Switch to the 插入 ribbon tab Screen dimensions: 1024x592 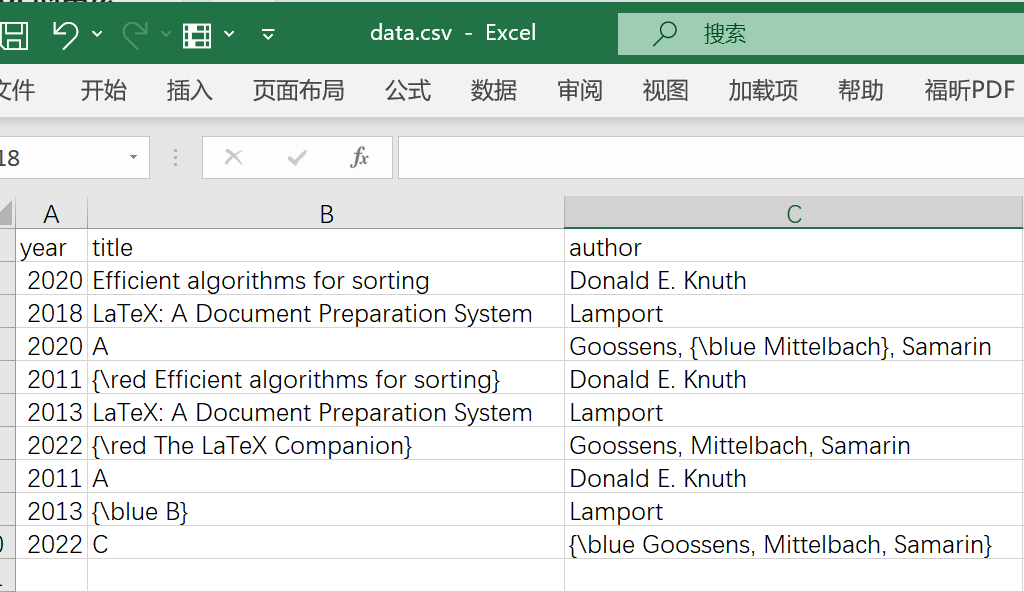pos(189,90)
